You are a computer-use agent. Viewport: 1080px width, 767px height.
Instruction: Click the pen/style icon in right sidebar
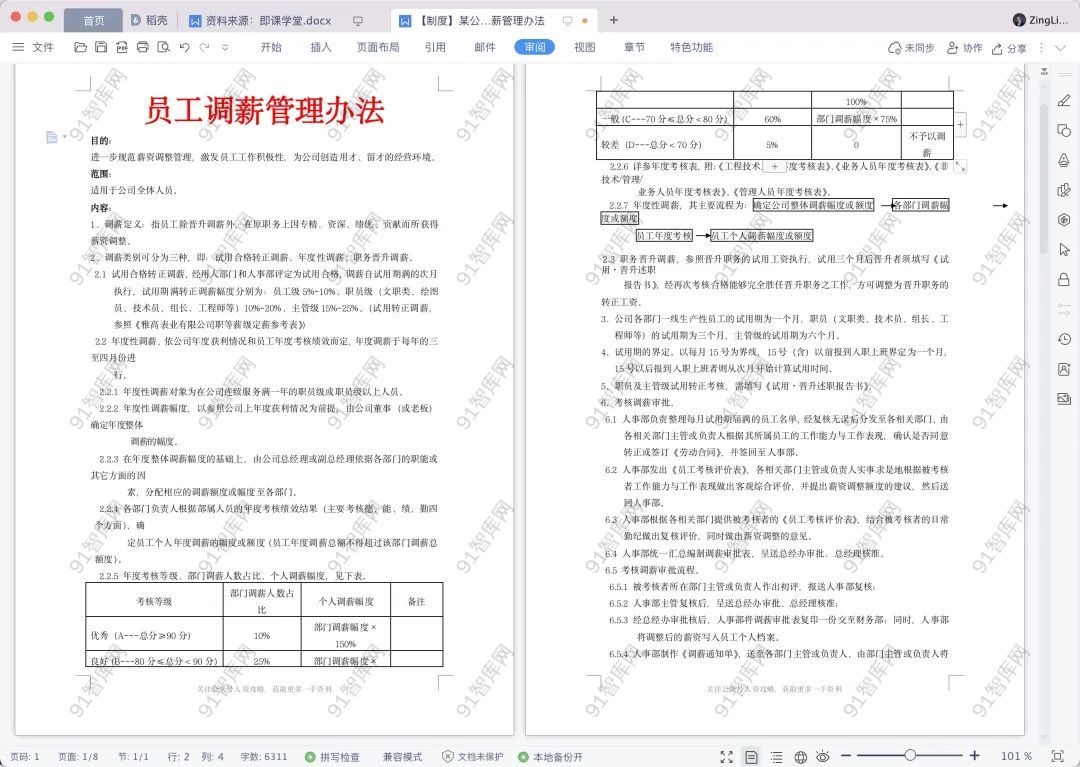click(1063, 100)
